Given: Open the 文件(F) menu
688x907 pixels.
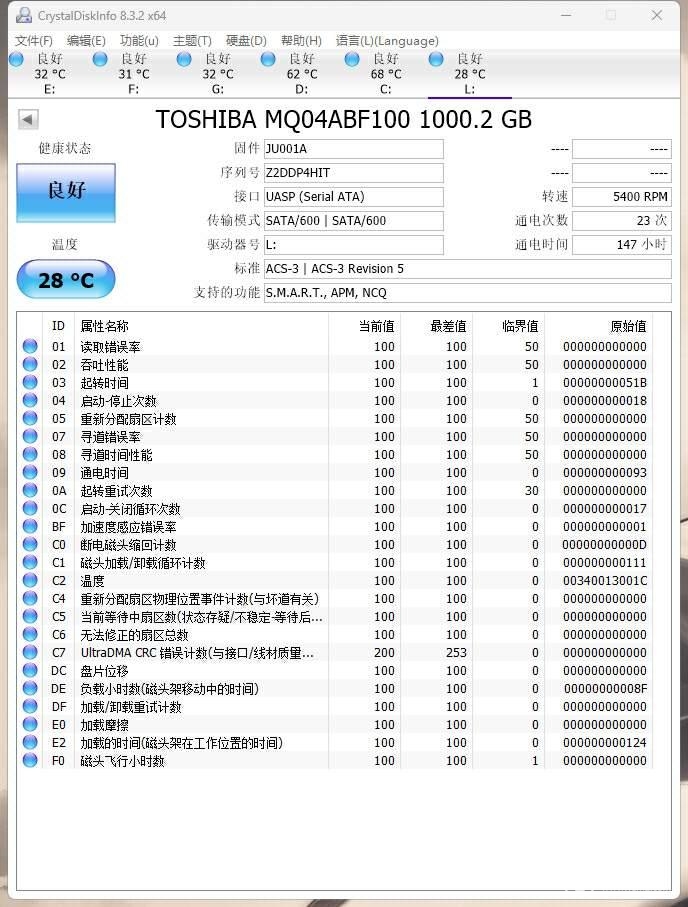Looking at the screenshot, I should click(34, 40).
